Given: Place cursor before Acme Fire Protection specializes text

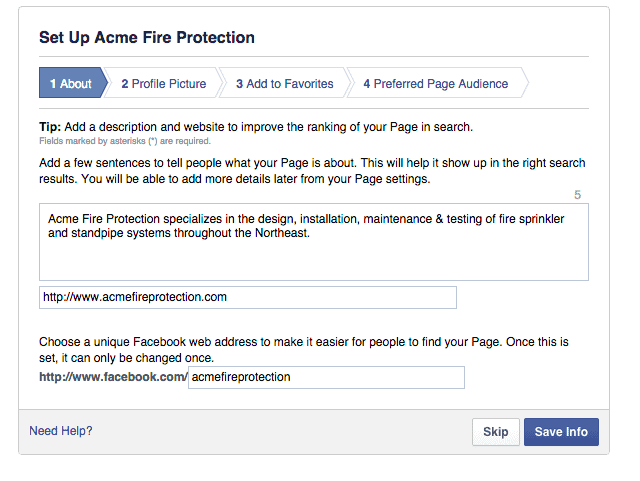Looking at the screenshot, I should coord(48,219).
